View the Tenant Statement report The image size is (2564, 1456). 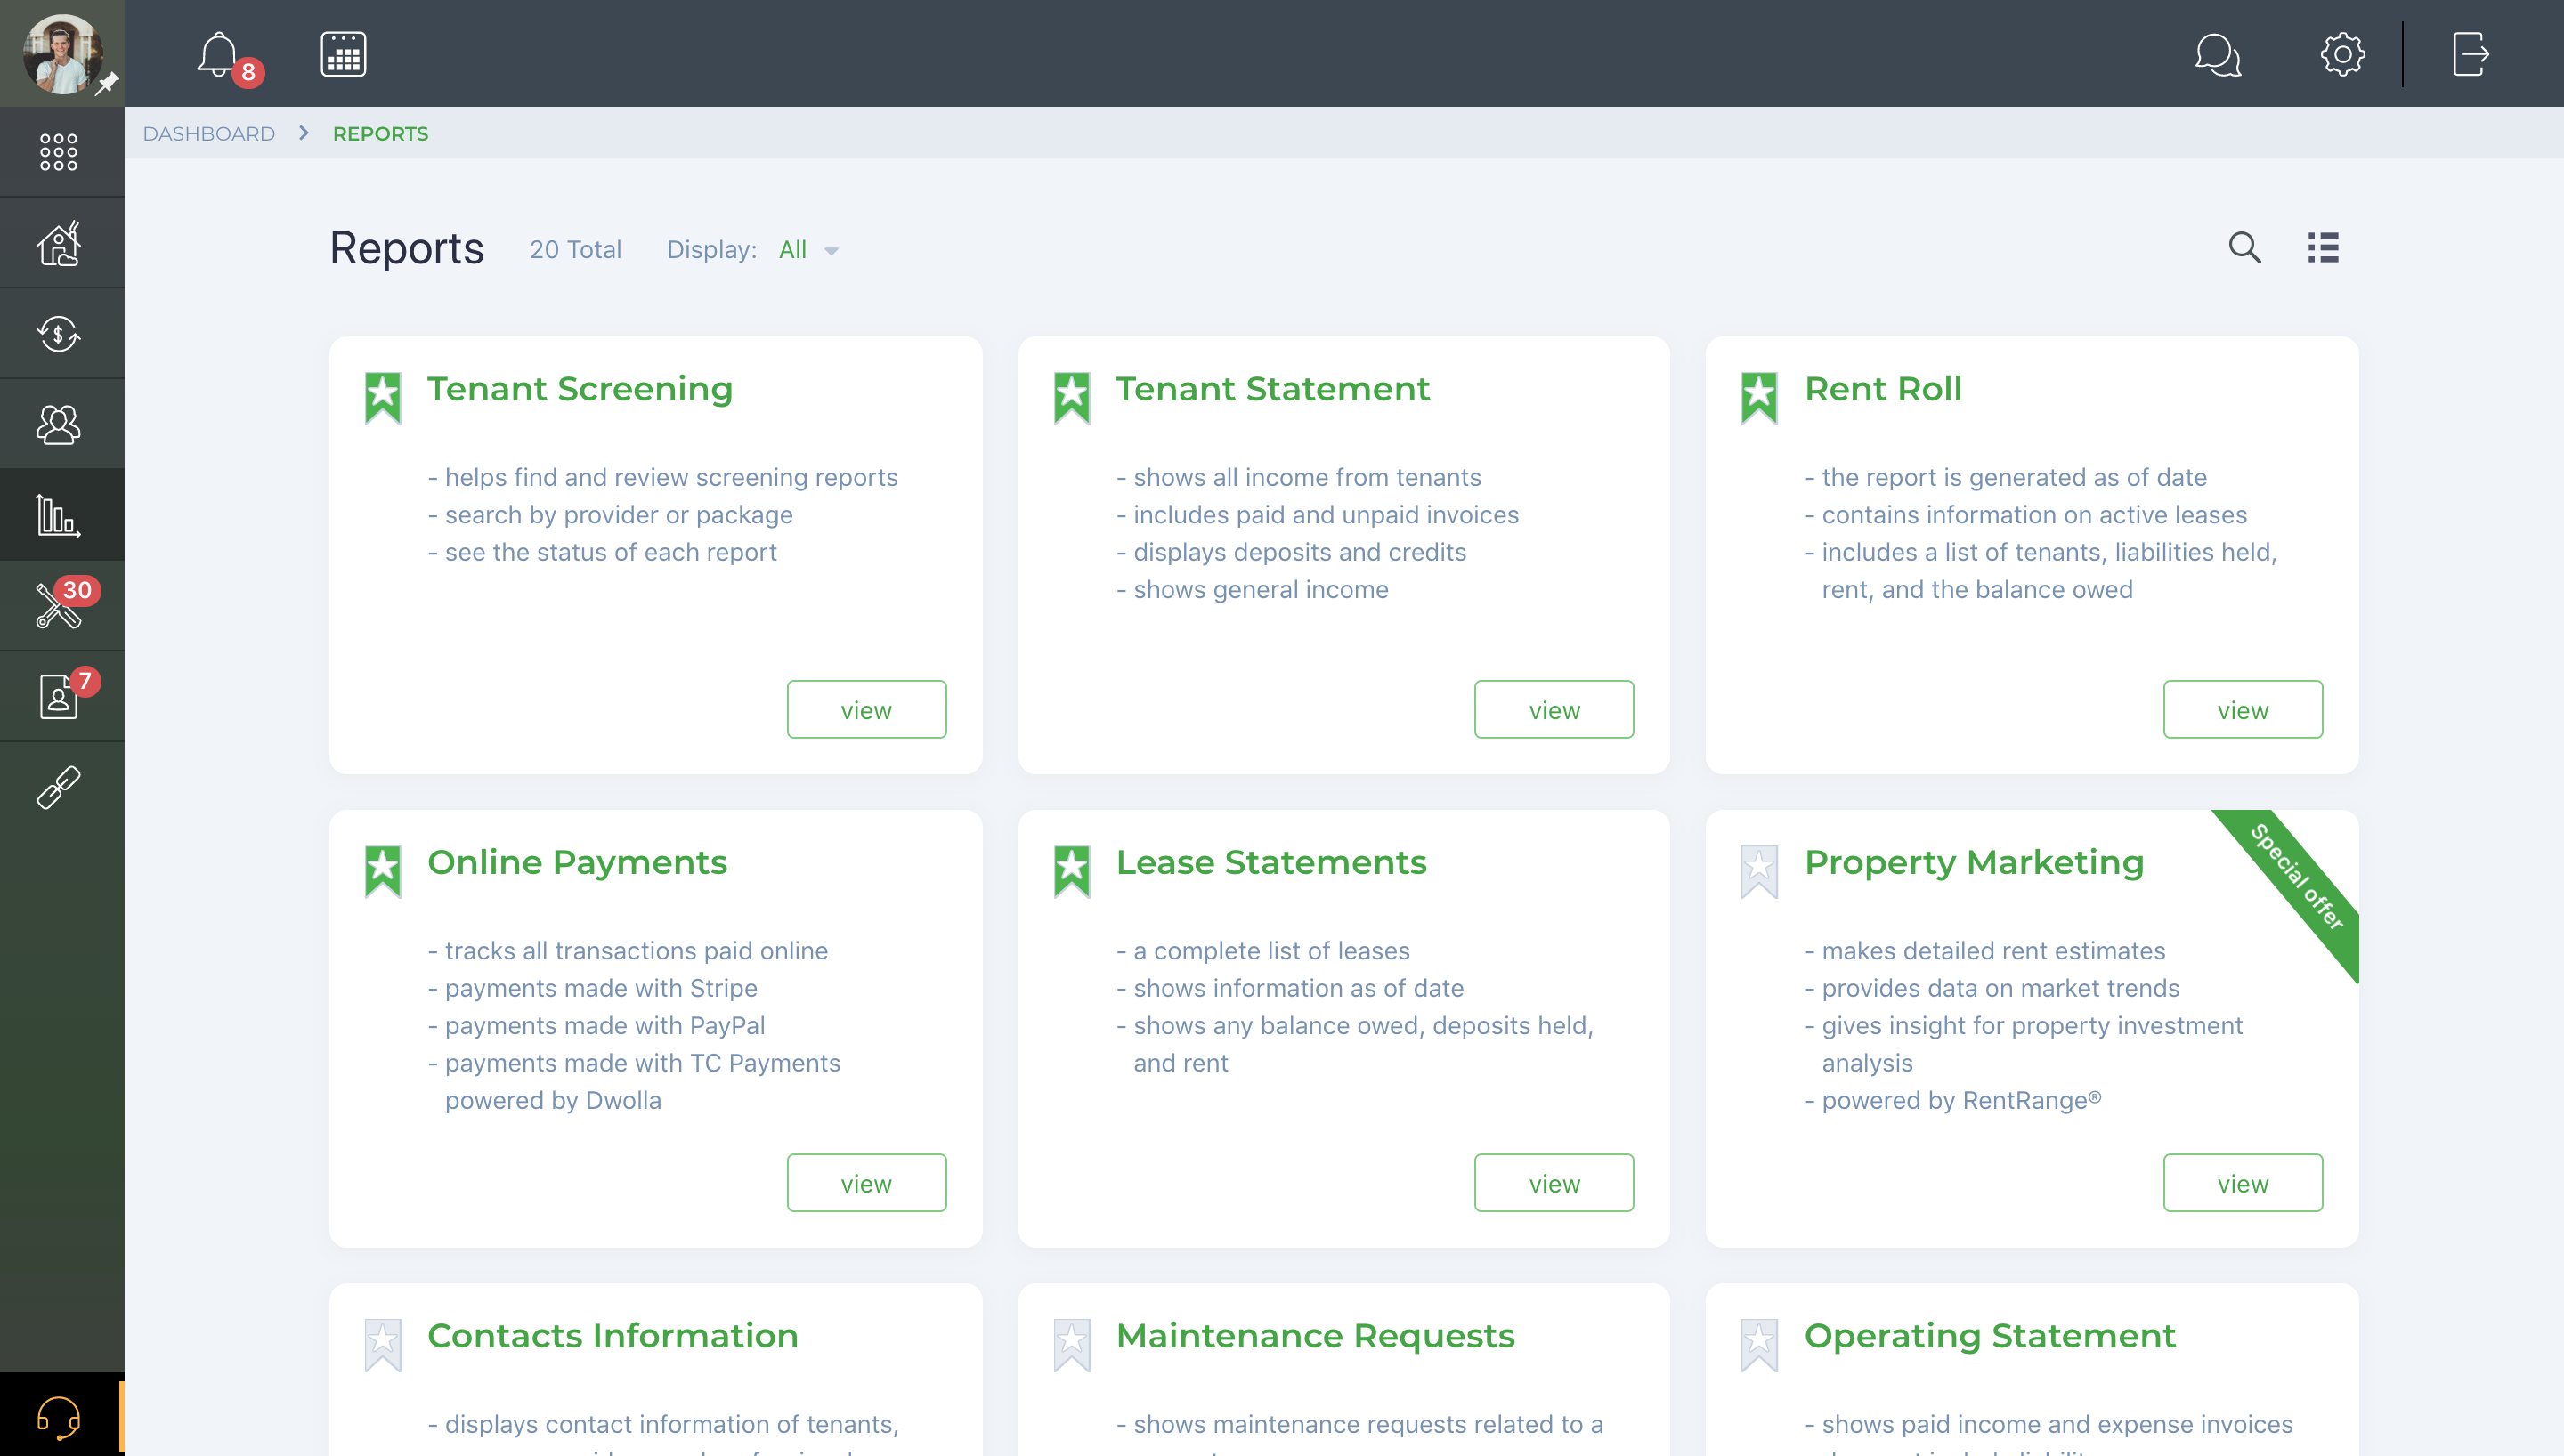click(x=1554, y=710)
